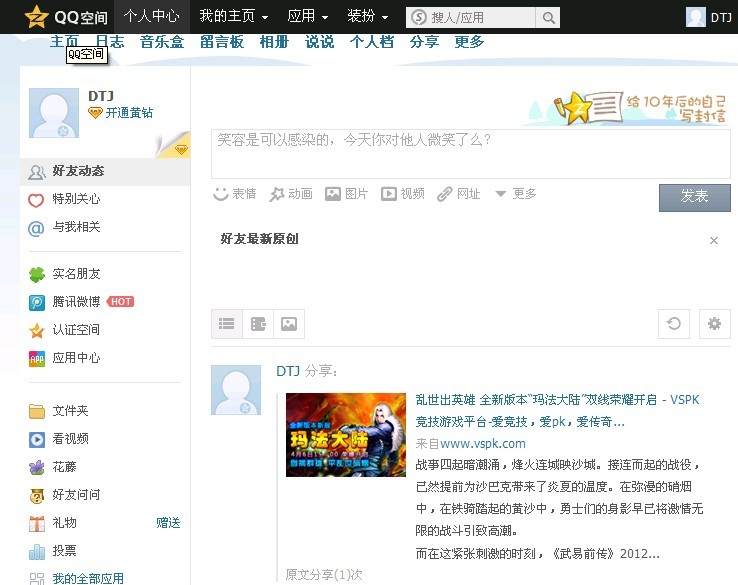
Task: Open 相册 navigation item
Action: 274,42
